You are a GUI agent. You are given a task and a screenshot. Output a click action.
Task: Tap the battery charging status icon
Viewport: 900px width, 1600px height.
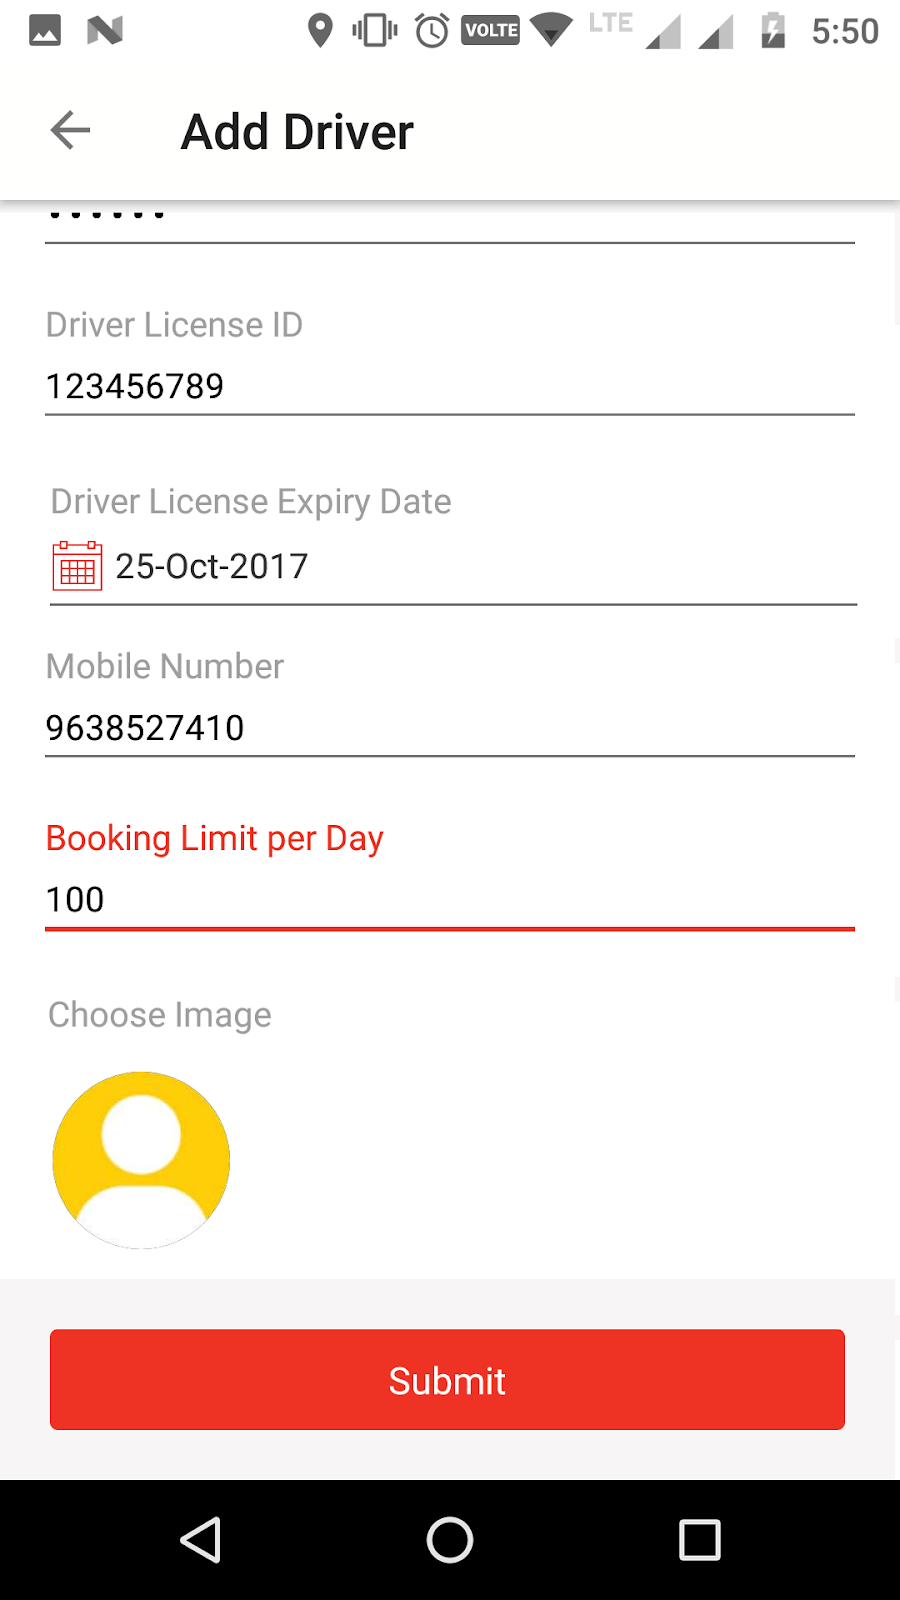pyautogui.click(x=773, y=30)
